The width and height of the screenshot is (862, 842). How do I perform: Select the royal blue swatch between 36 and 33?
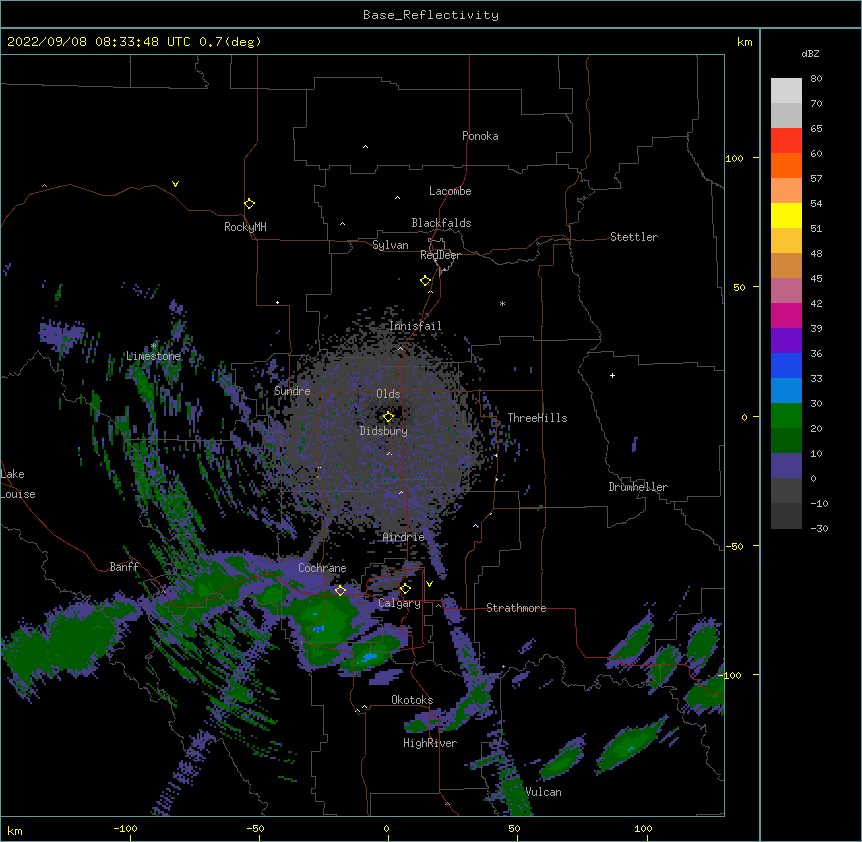click(786, 365)
